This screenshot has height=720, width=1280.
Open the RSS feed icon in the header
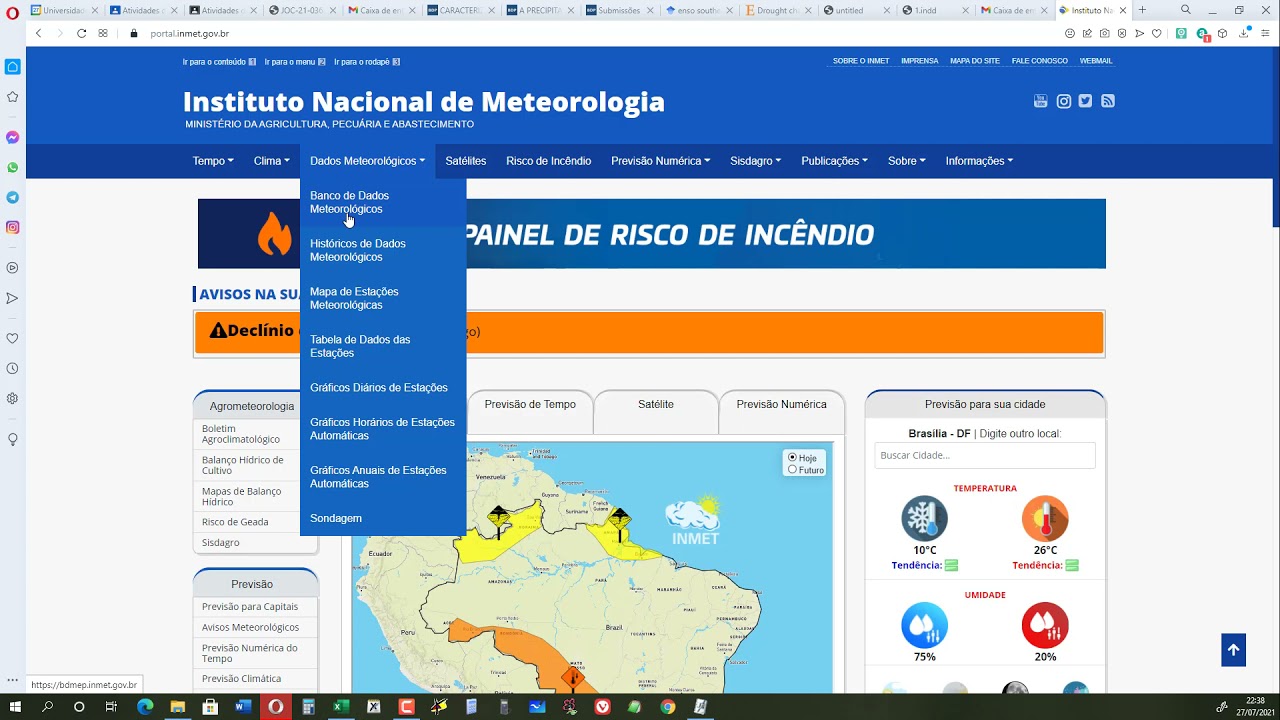pos(1108,101)
